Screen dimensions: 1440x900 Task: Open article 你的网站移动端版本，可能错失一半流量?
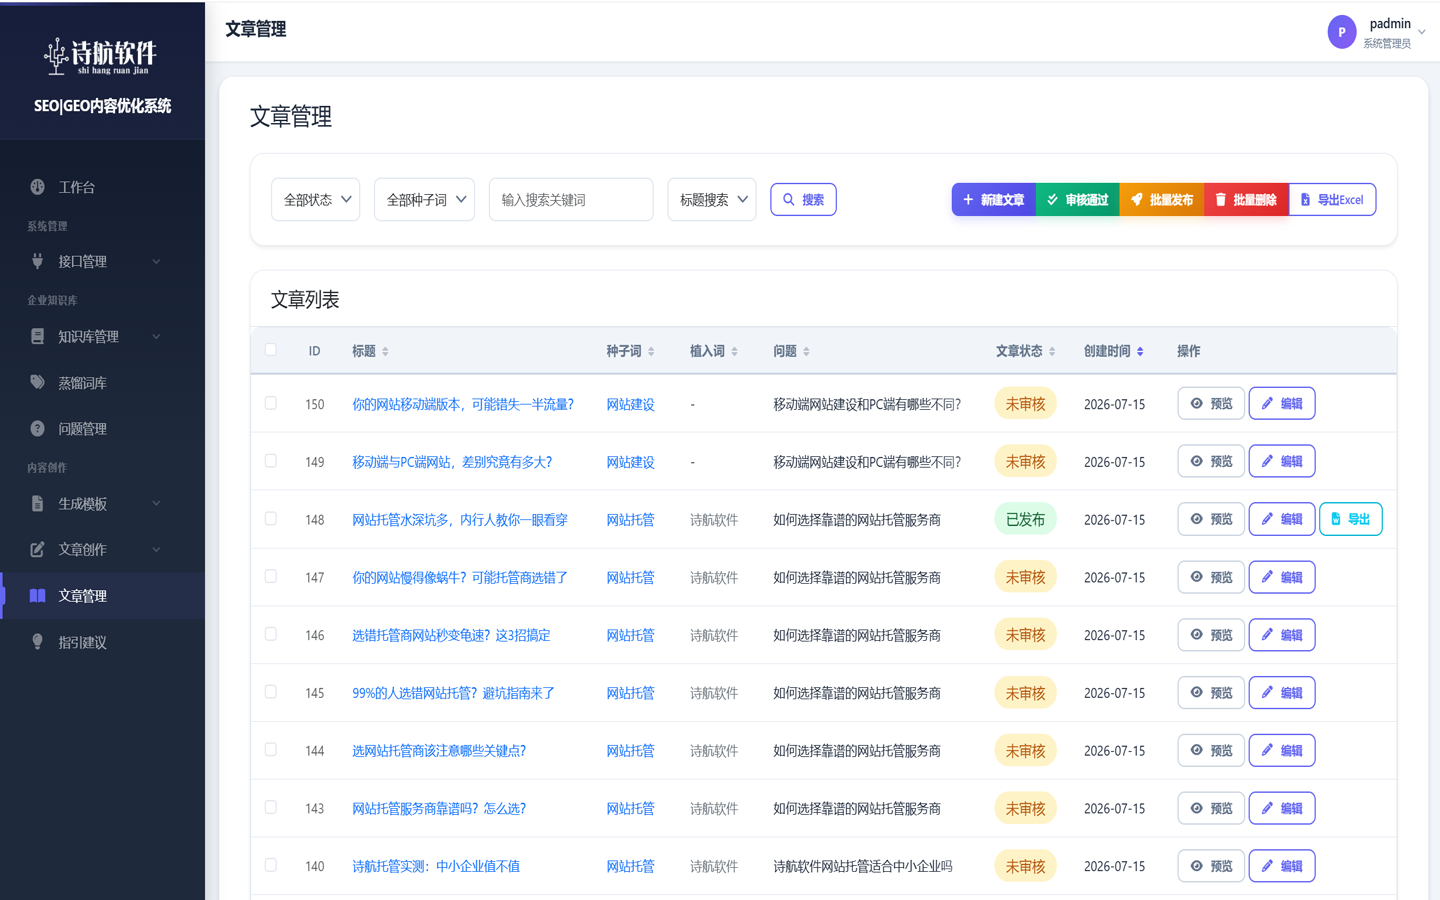pyautogui.click(x=463, y=404)
